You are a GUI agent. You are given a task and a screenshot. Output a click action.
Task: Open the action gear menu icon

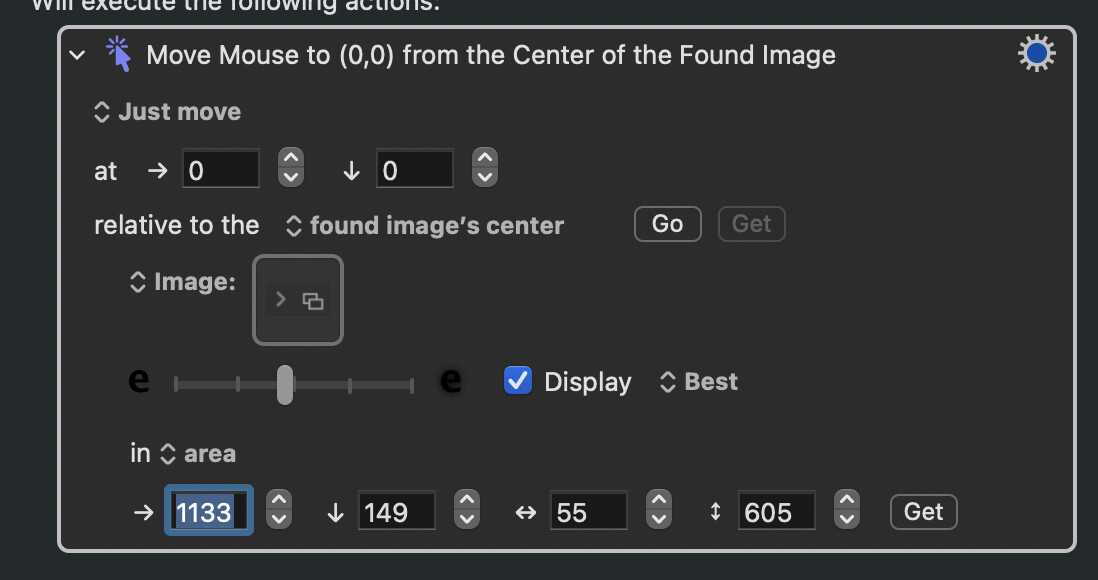tap(1036, 53)
